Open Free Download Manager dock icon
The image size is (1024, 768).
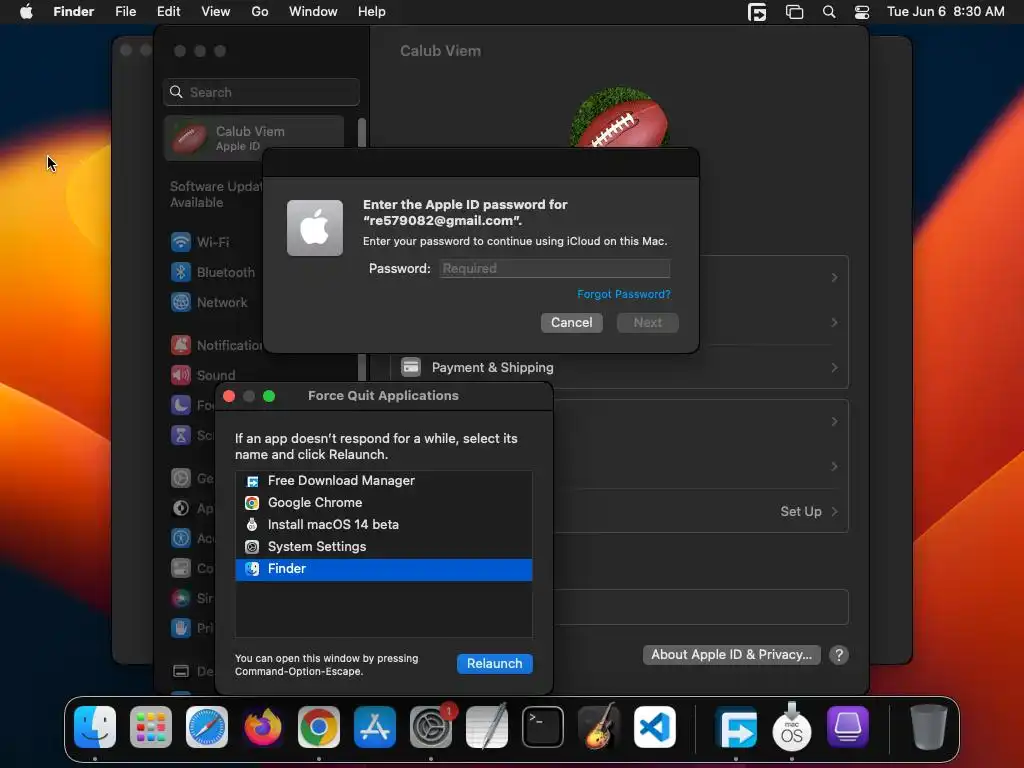[x=737, y=727]
